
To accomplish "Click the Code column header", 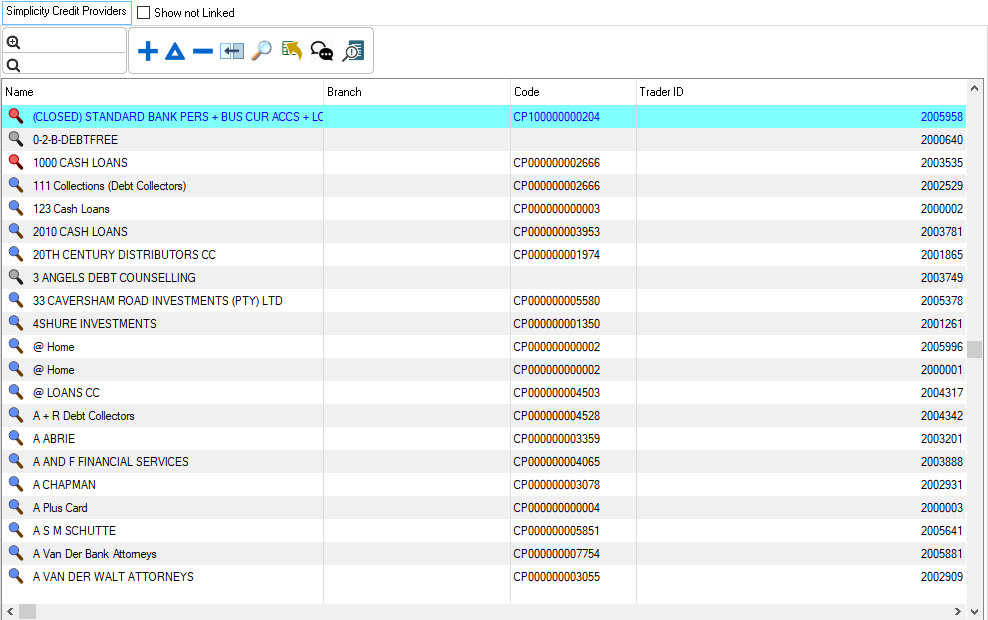I will [x=572, y=92].
